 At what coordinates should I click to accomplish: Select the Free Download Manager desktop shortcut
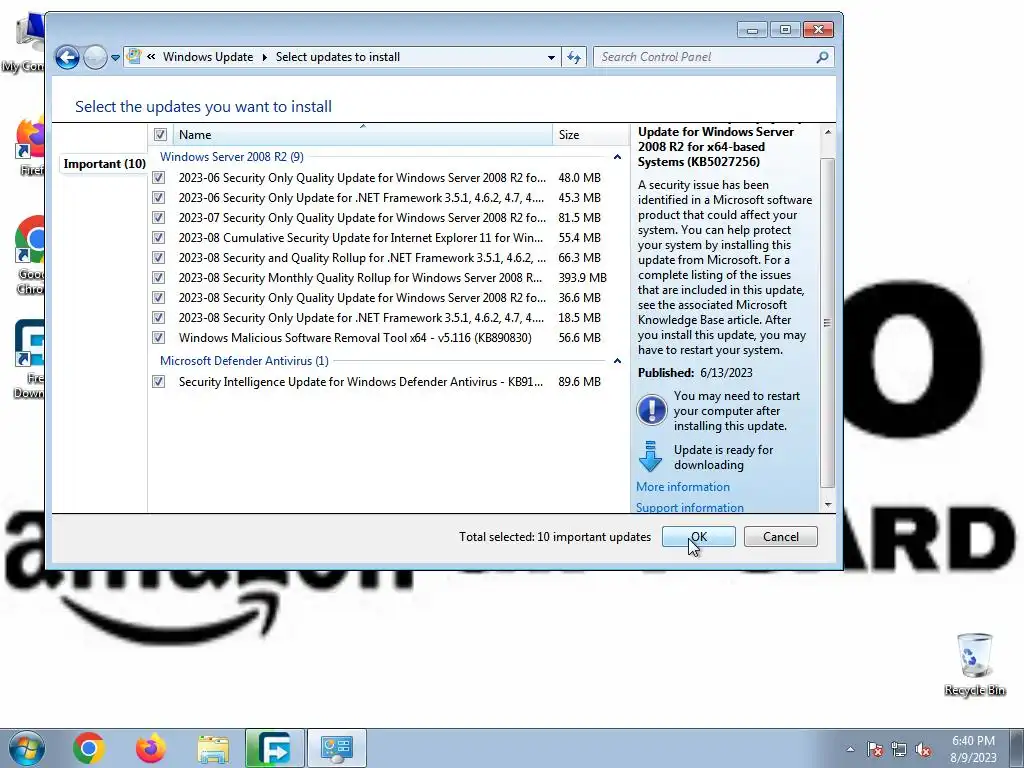[29, 359]
